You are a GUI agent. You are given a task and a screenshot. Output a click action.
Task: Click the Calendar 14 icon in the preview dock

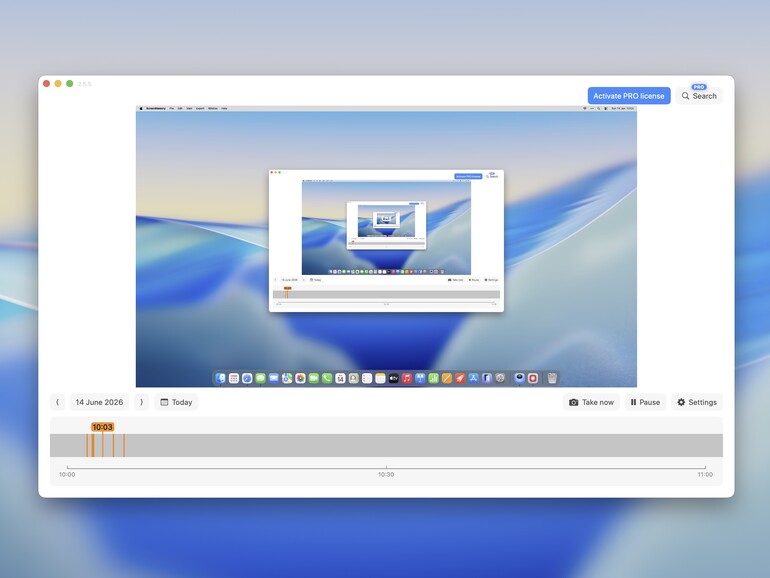coord(340,378)
